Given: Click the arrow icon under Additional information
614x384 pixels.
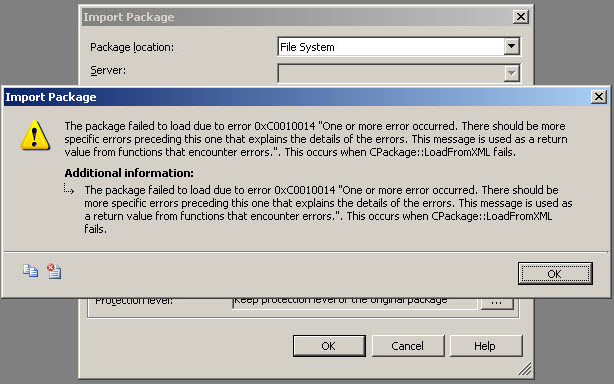Looking at the screenshot, I should [69, 189].
